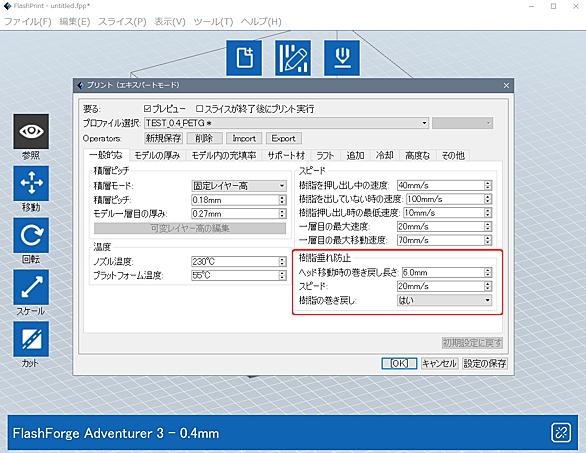This screenshot has width=586, height=453.
Task: Adjust the 積層ピッチ spinner arrows
Action: click(x=283, y=200)
